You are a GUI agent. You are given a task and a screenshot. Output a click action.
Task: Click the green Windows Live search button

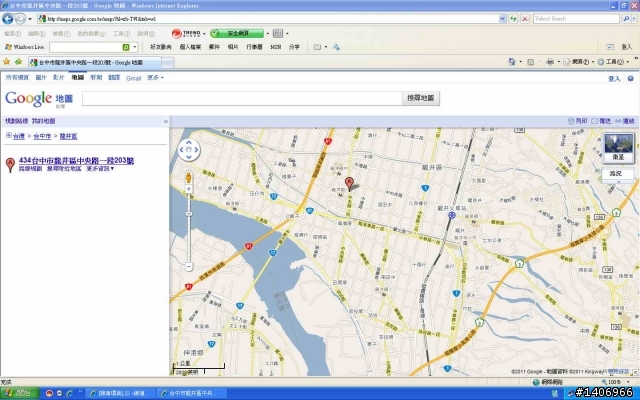pyautogui.click(x=126, y=47)
